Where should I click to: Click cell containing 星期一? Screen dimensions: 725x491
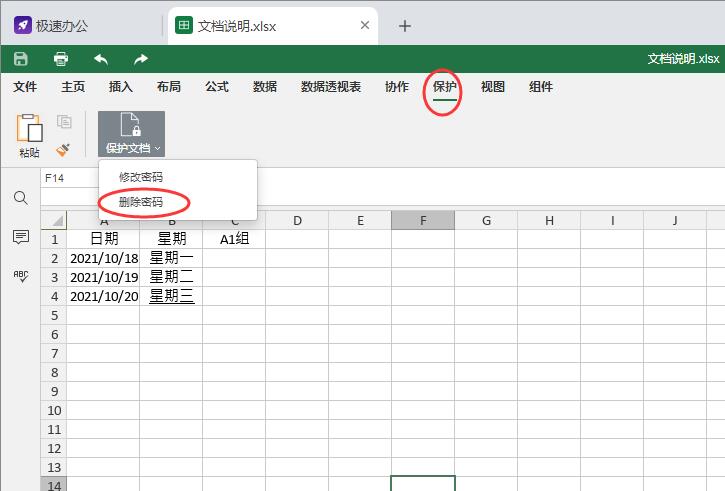pos(171,258)
